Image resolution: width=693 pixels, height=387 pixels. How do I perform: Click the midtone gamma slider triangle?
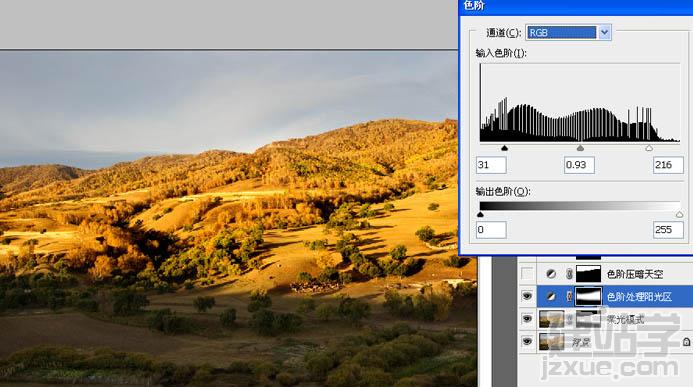[580, 148]
